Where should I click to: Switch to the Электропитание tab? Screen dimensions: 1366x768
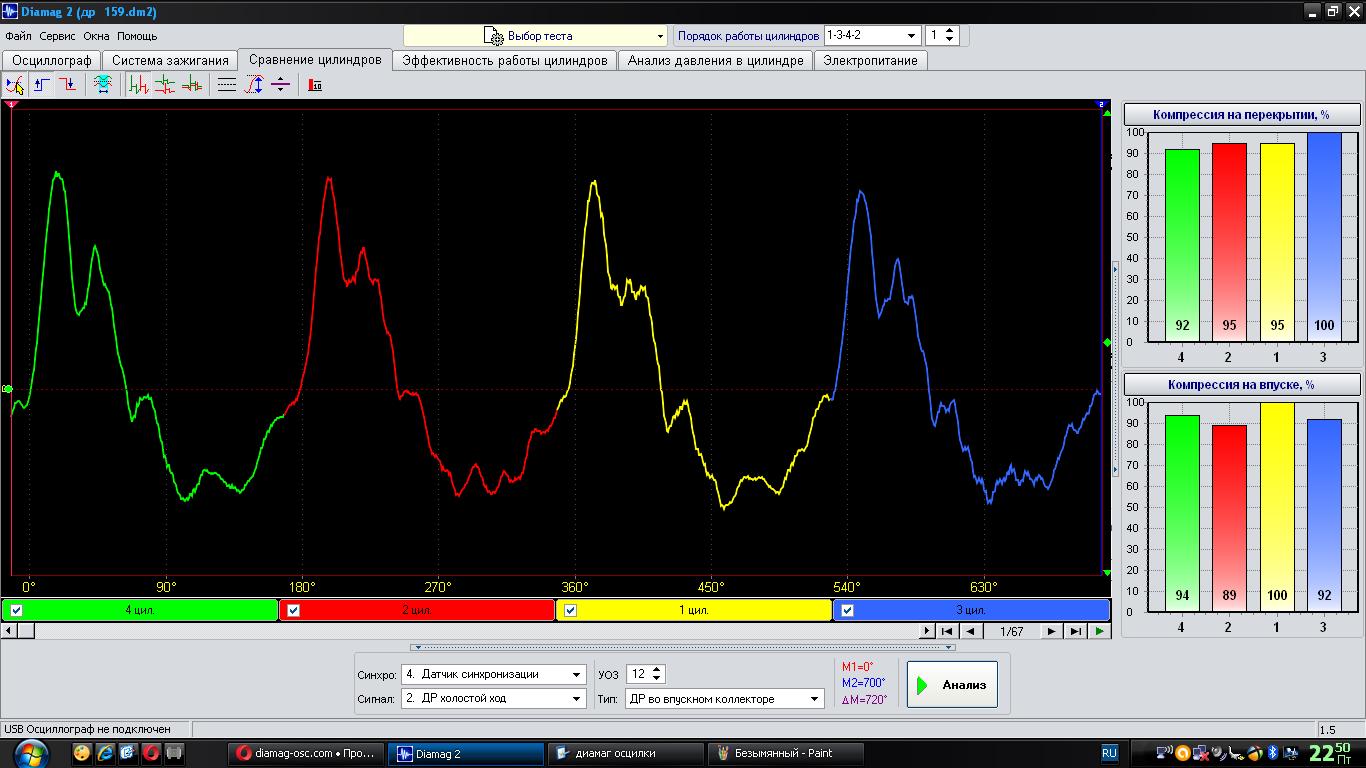tap(870, 60)
